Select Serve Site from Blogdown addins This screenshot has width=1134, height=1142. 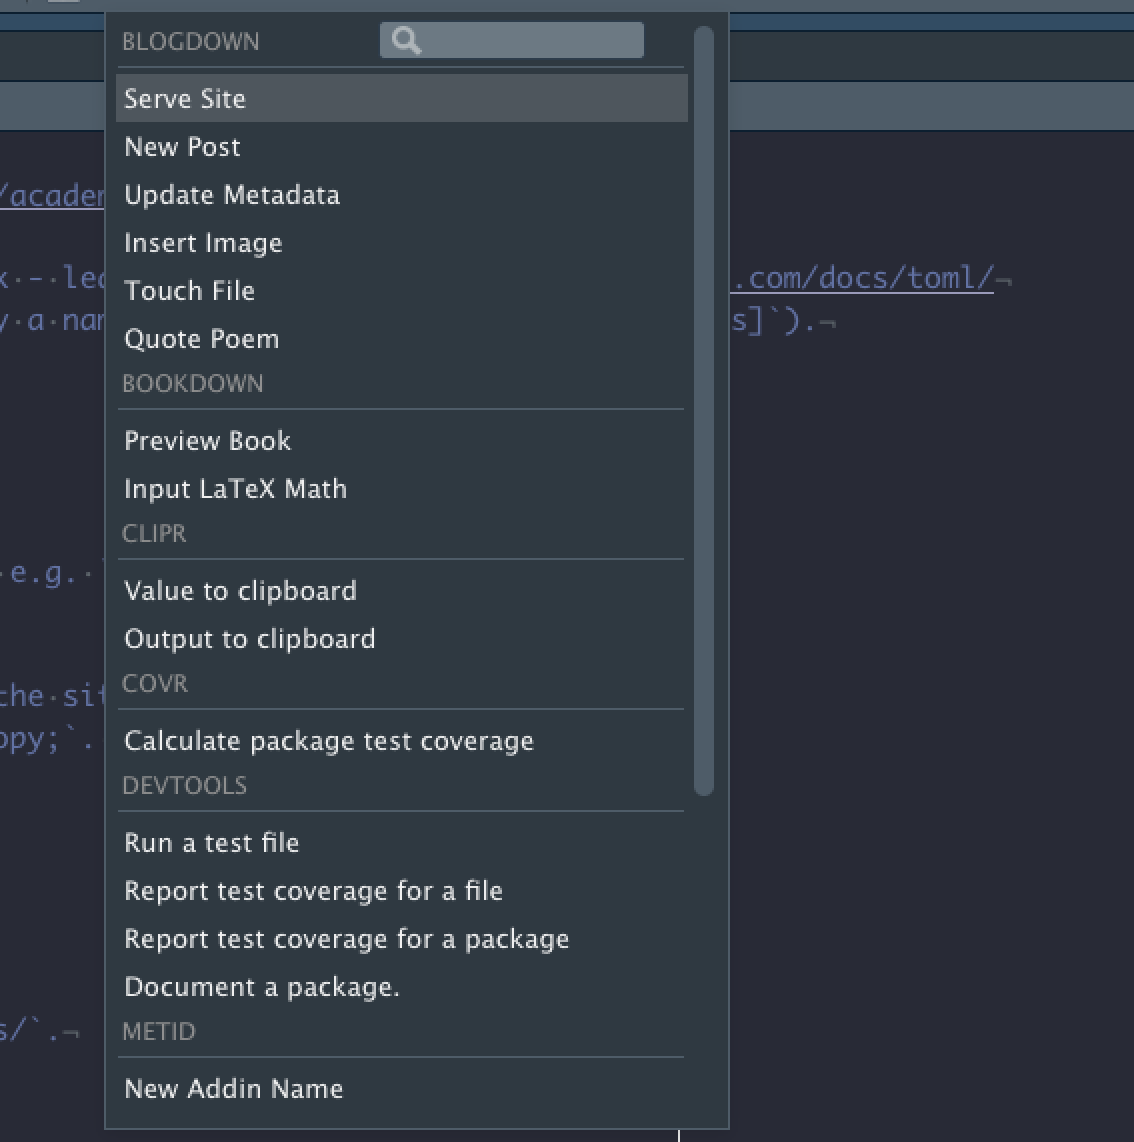(x=185, y=98)
